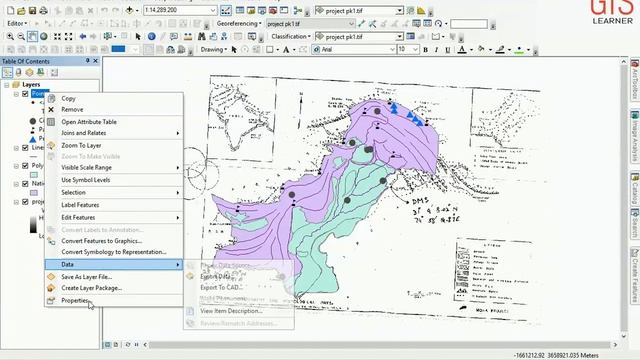Open font color picker dropdown arrow
Image resolution: width=640 pixels, height=360 pixels.
point(471,50)
